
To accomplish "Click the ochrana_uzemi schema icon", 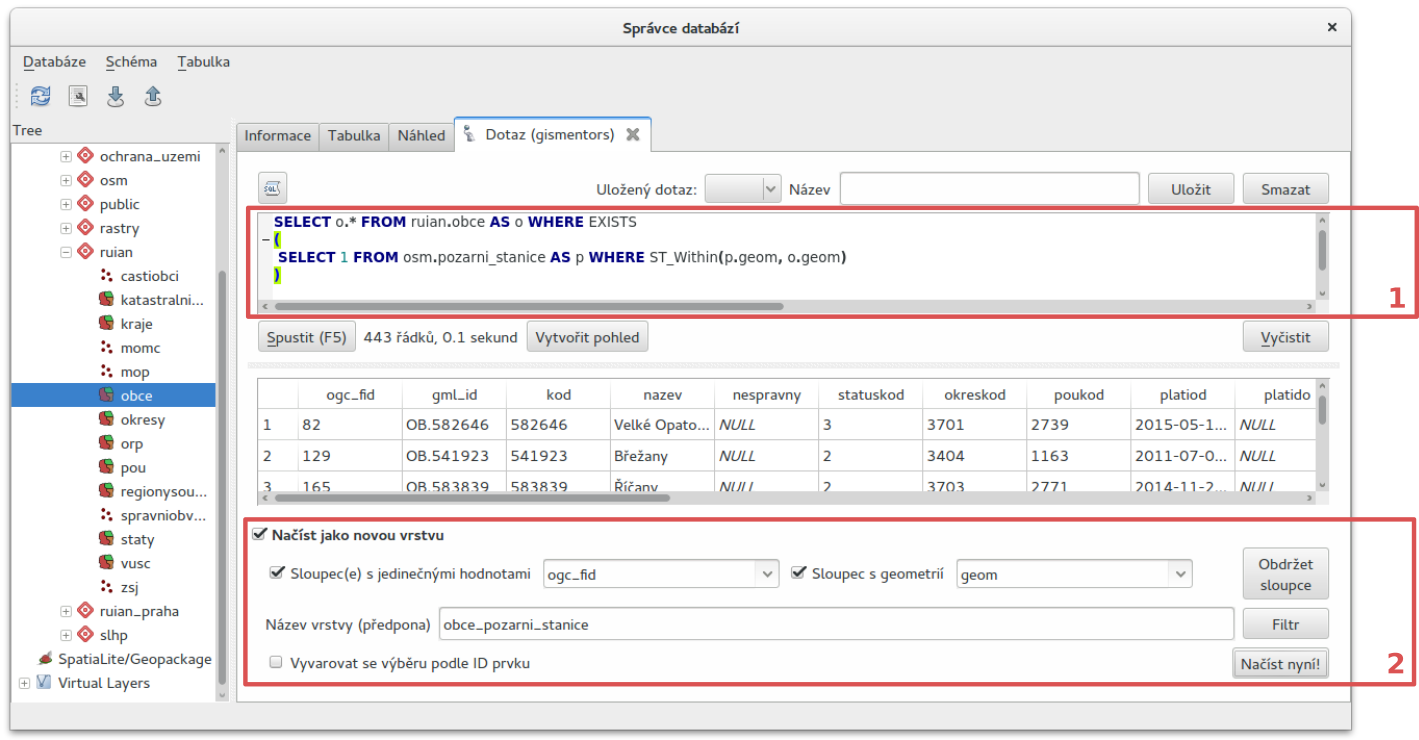I will pyautogui.click(x=85, y=156).
